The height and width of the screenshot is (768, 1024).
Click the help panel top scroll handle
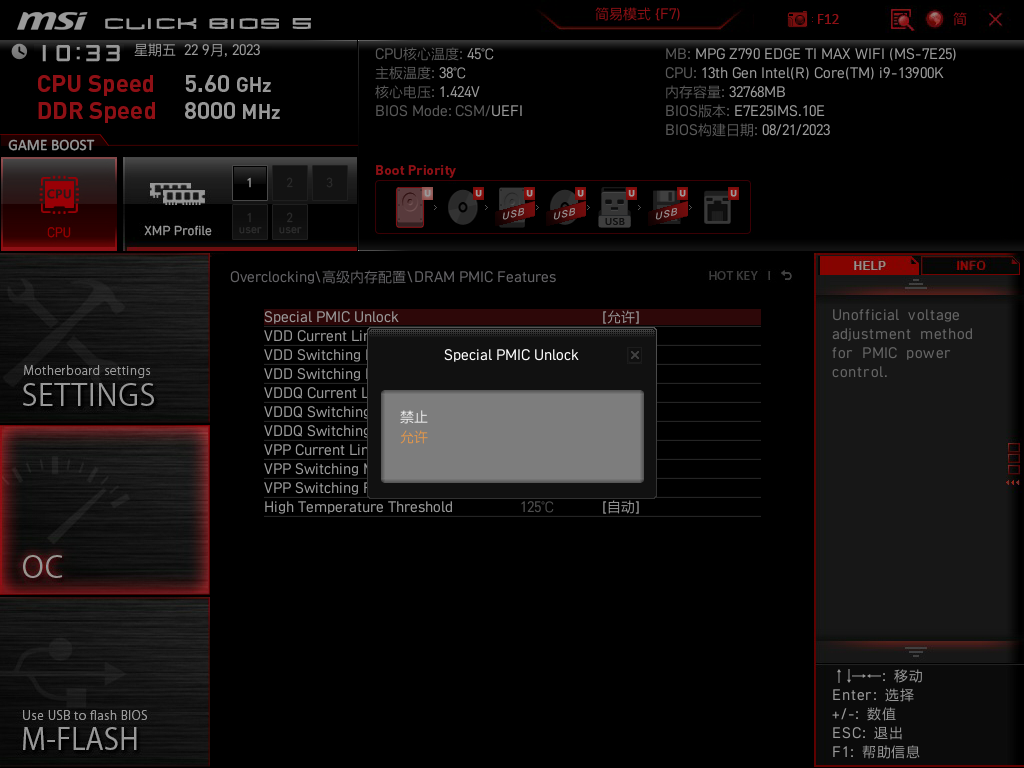pyautogui.click(x=916, y=283)
